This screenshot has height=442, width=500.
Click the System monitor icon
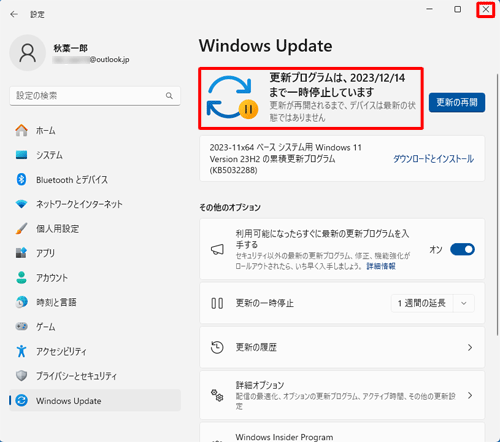click(21, 155)
